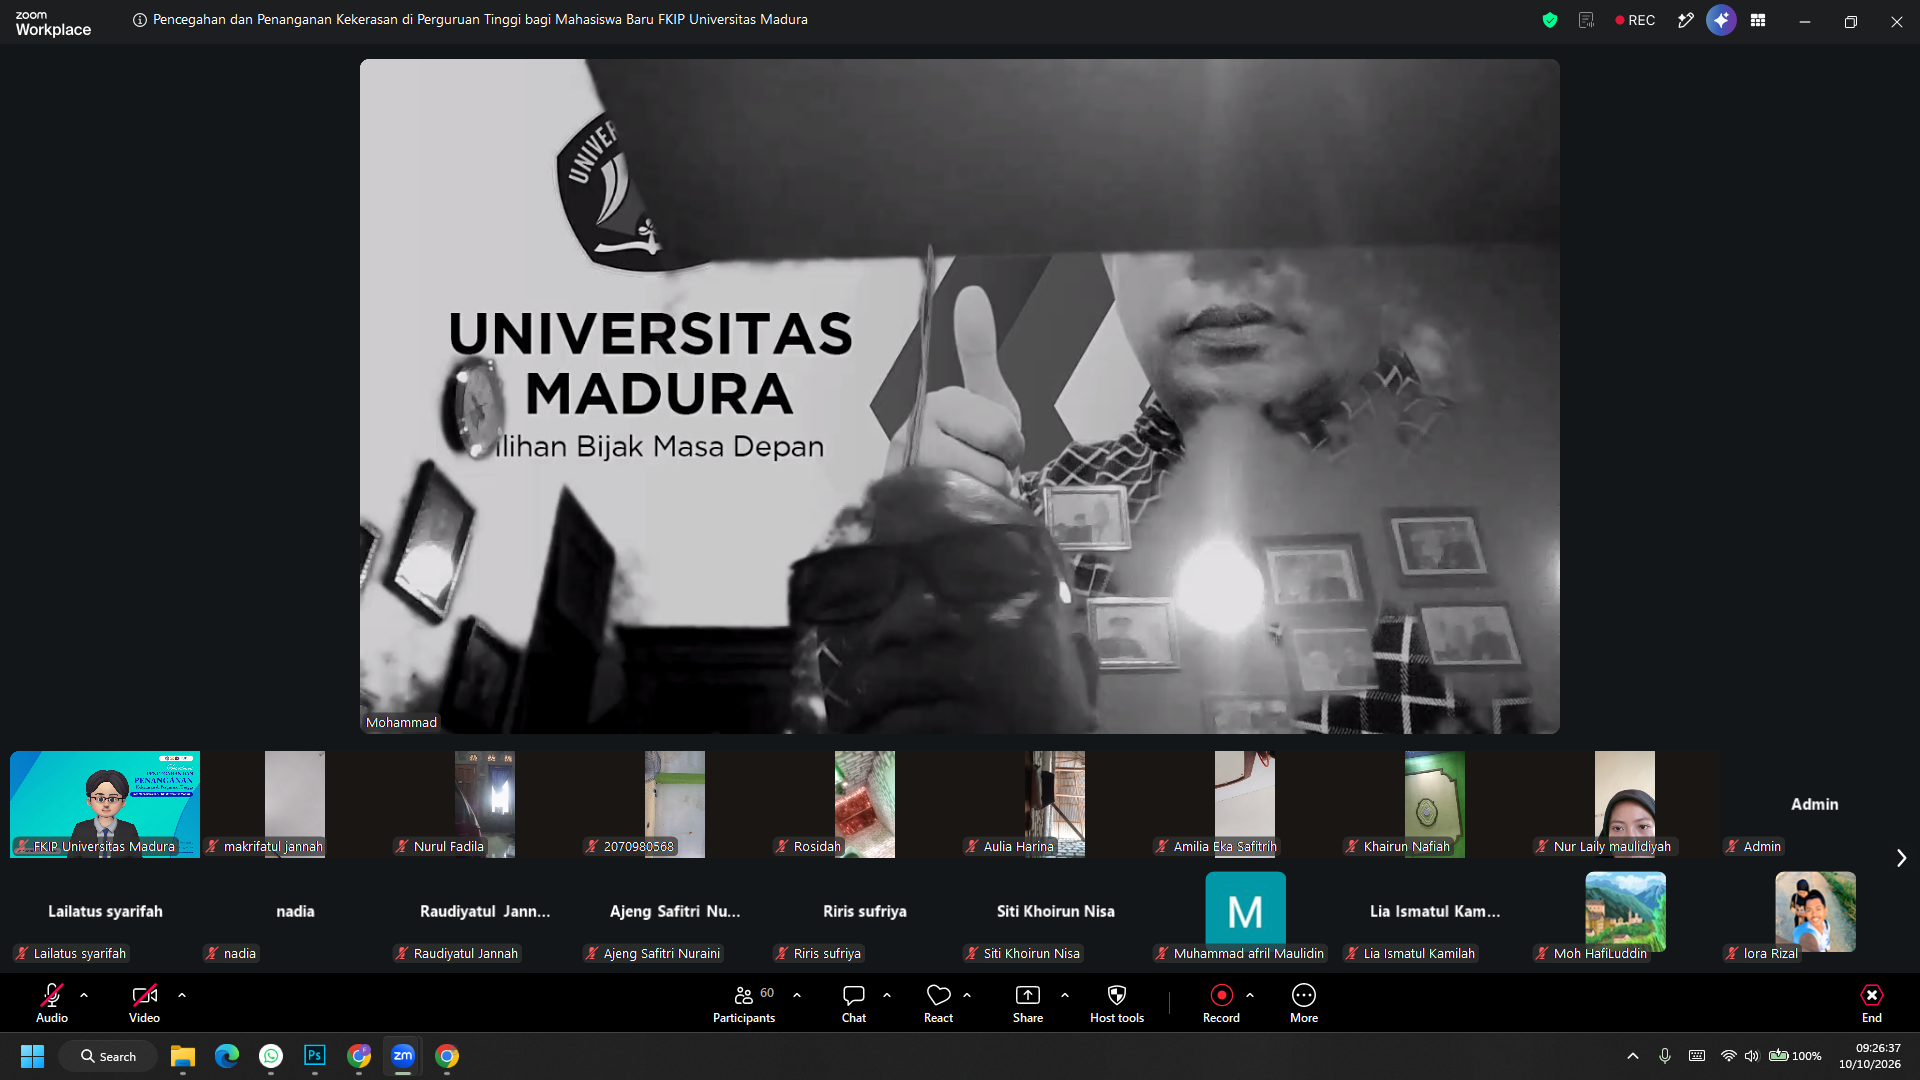The height and width of the screenshot is (1080, 1920).
Task: Expand the Share options arrow
Action: click(1065, 996)
